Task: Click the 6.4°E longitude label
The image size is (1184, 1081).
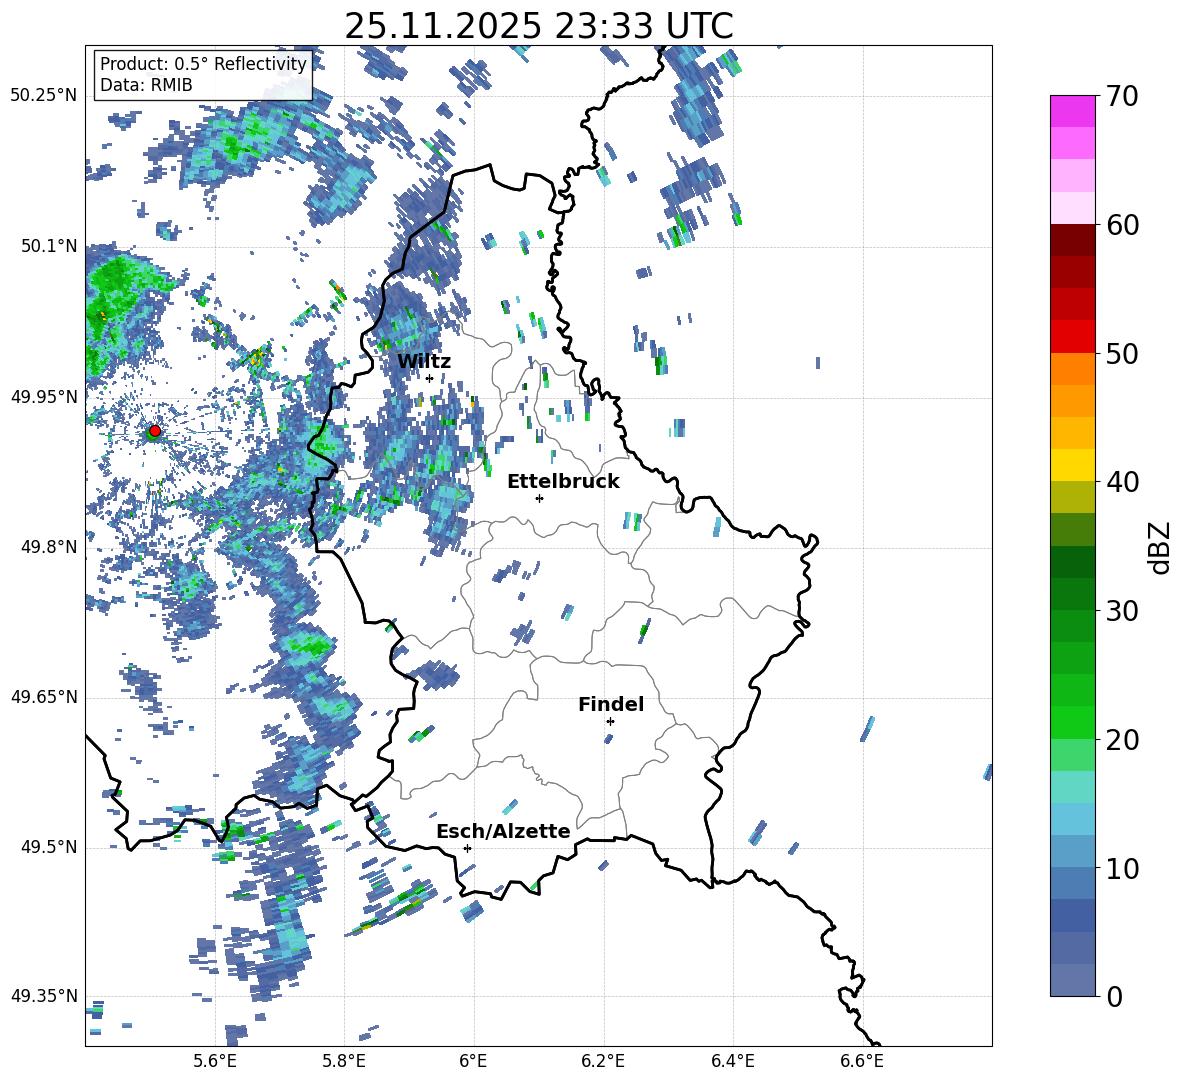Action: tap(733, 1061)
